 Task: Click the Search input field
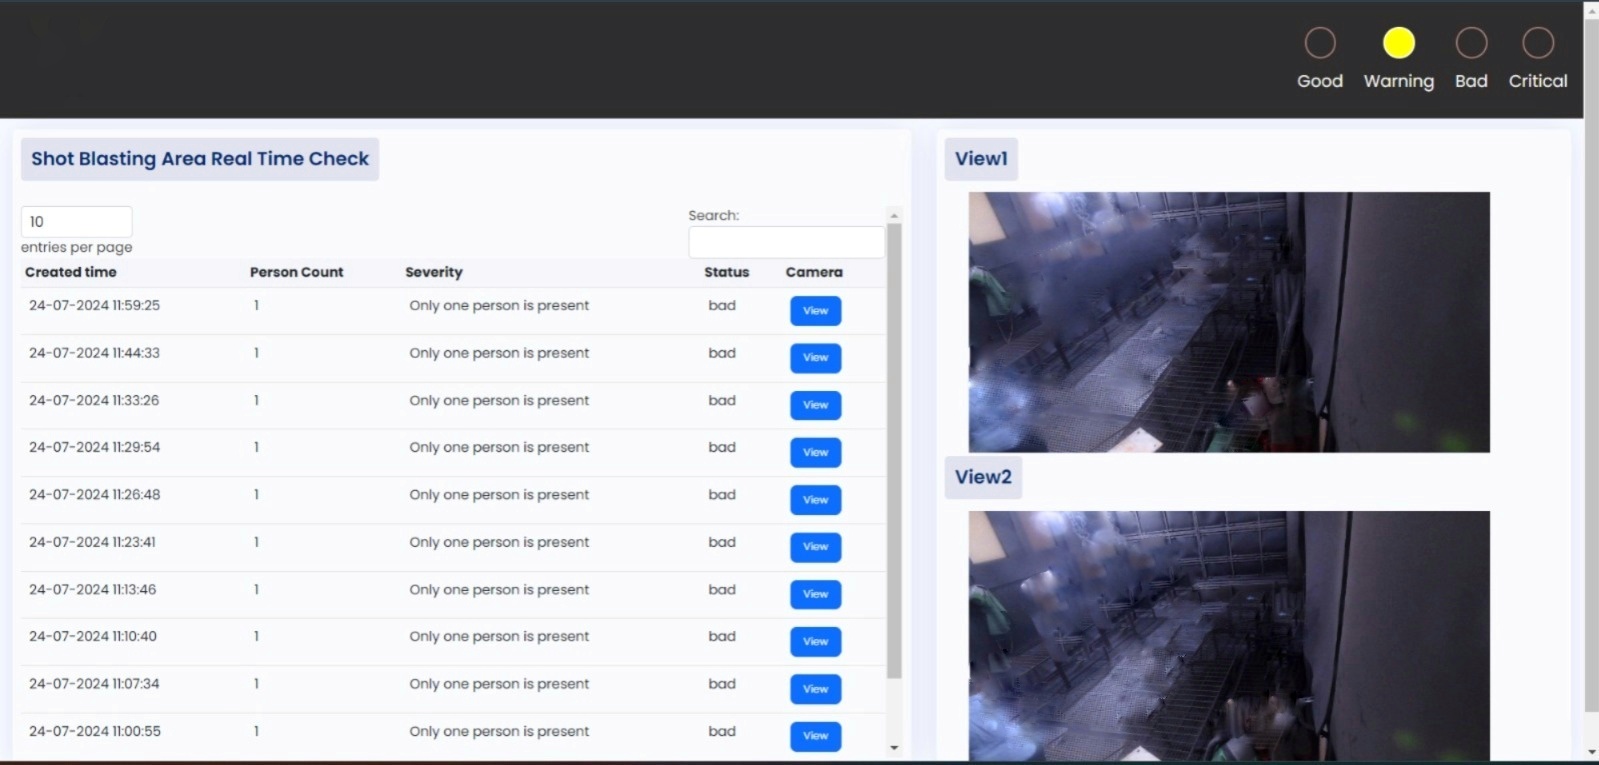coord(786,242)
